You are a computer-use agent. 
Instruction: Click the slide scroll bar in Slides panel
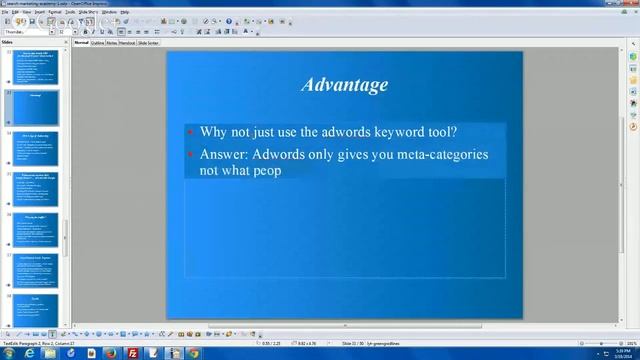65,239
